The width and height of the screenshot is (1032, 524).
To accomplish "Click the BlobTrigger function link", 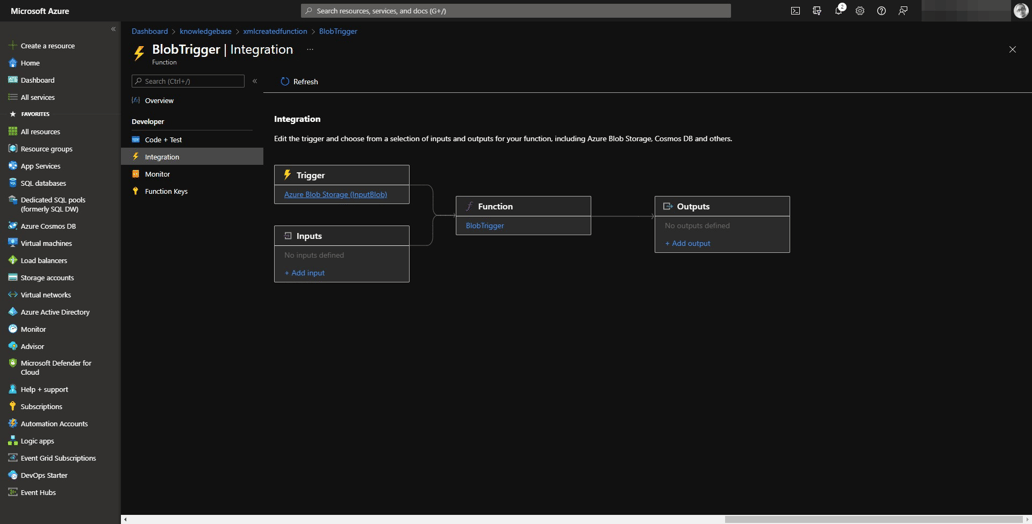I will click(x=485, y=225).
